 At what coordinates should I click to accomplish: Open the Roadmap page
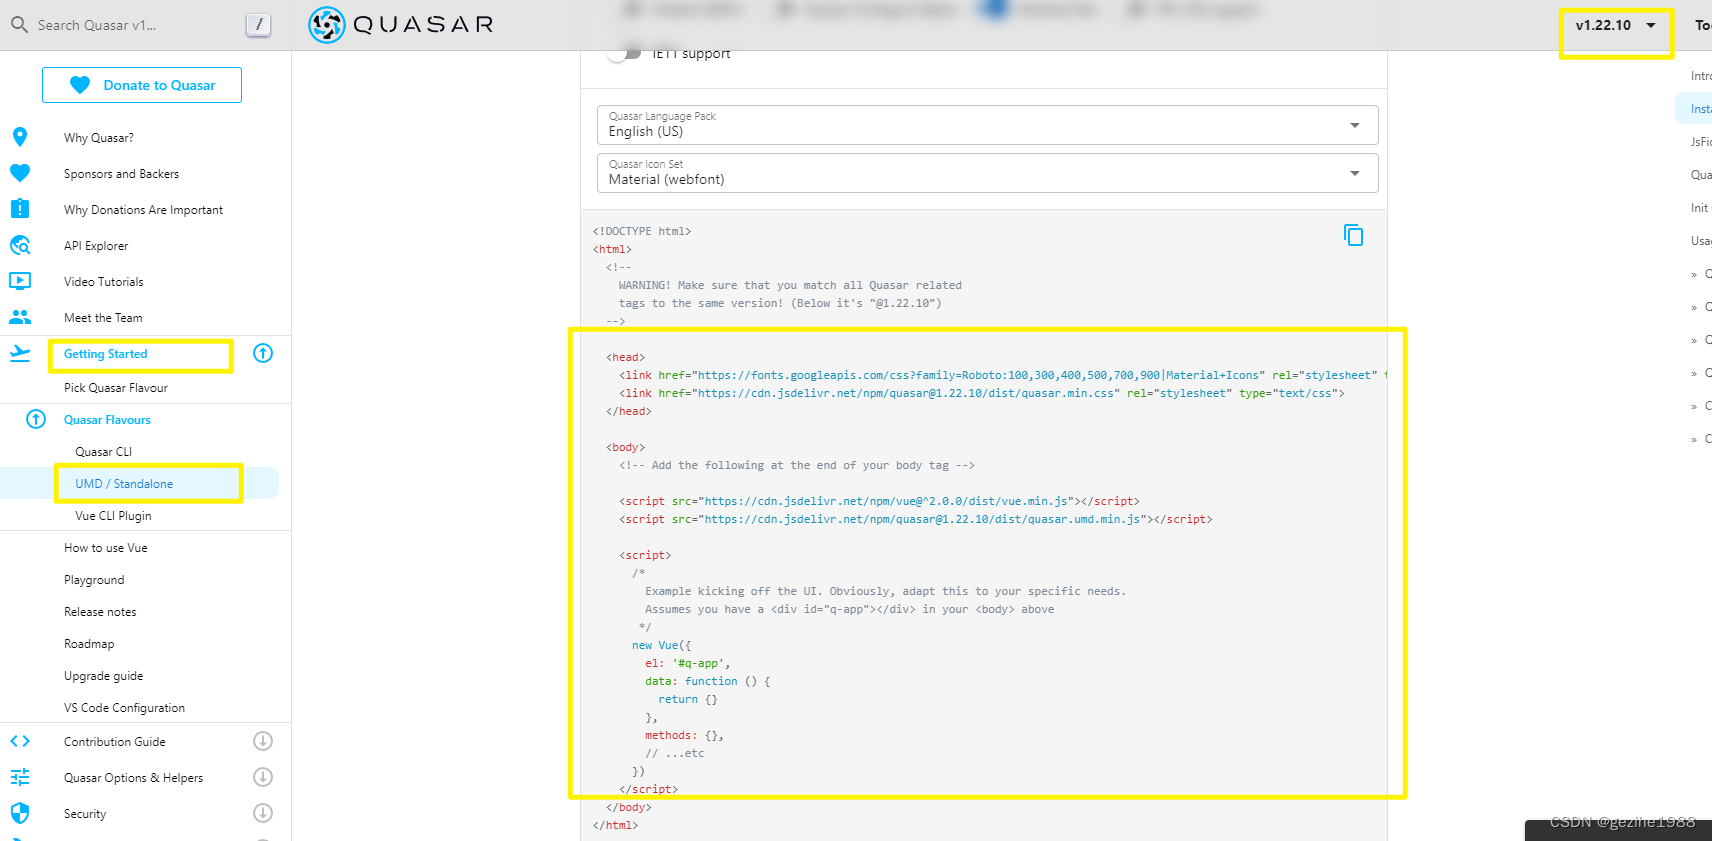pos(89,644)
